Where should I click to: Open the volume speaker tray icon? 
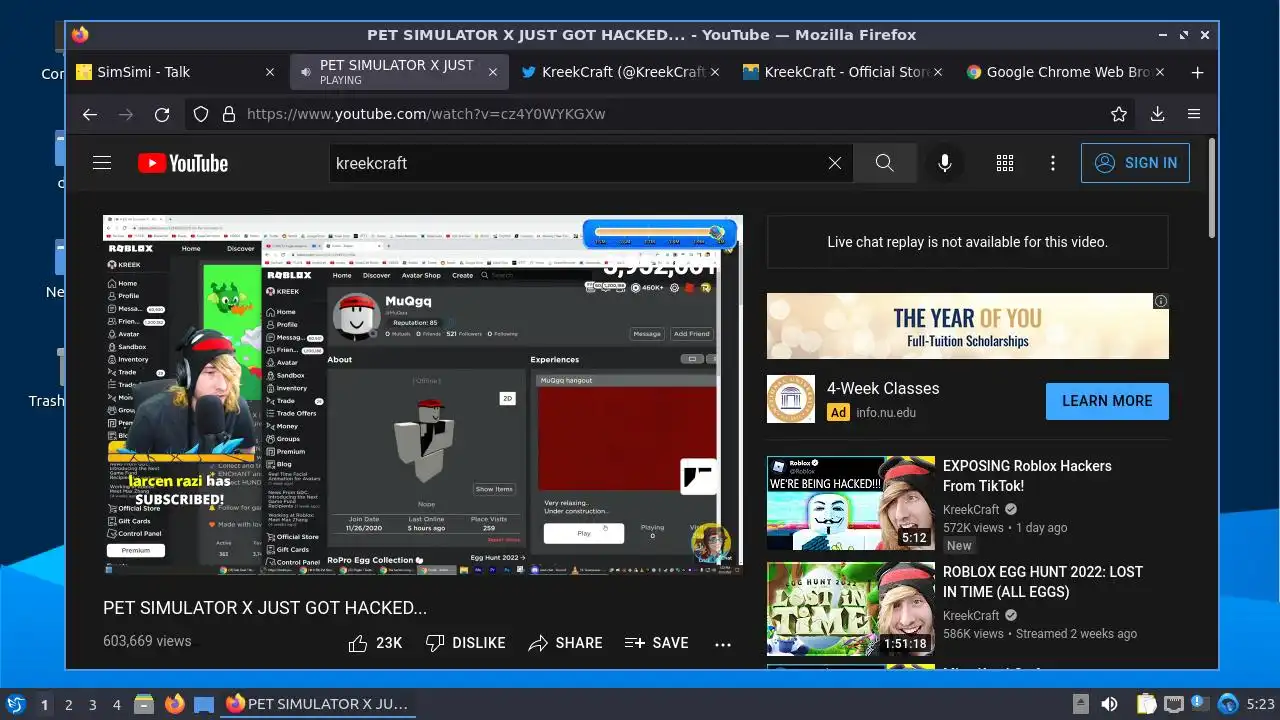tap(1109, 704)
